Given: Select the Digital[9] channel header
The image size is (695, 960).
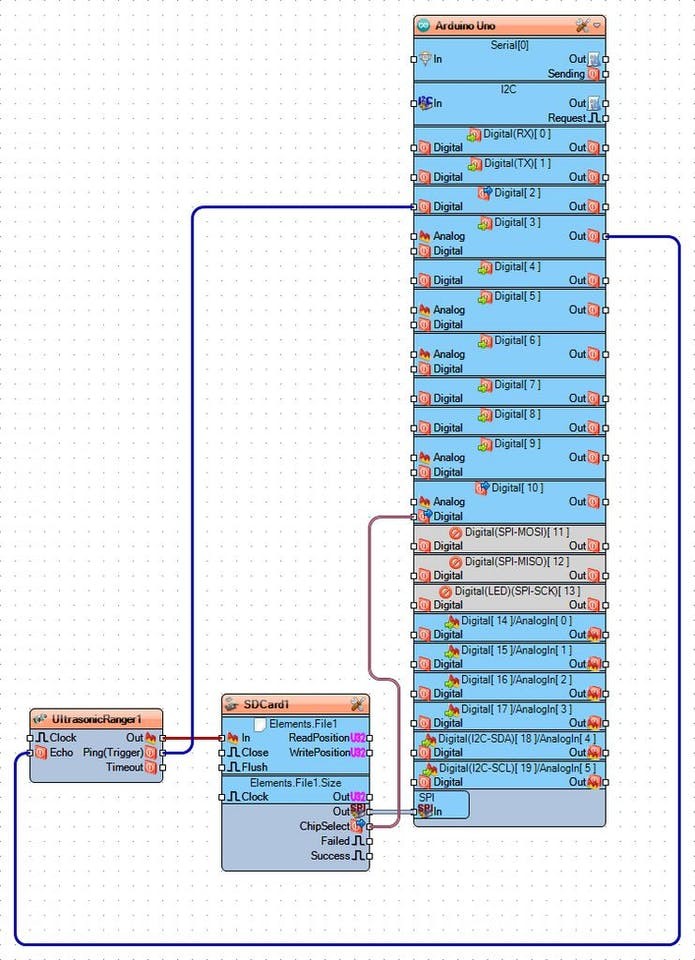Looking at the screenshot, I should [x=509, y=444].
